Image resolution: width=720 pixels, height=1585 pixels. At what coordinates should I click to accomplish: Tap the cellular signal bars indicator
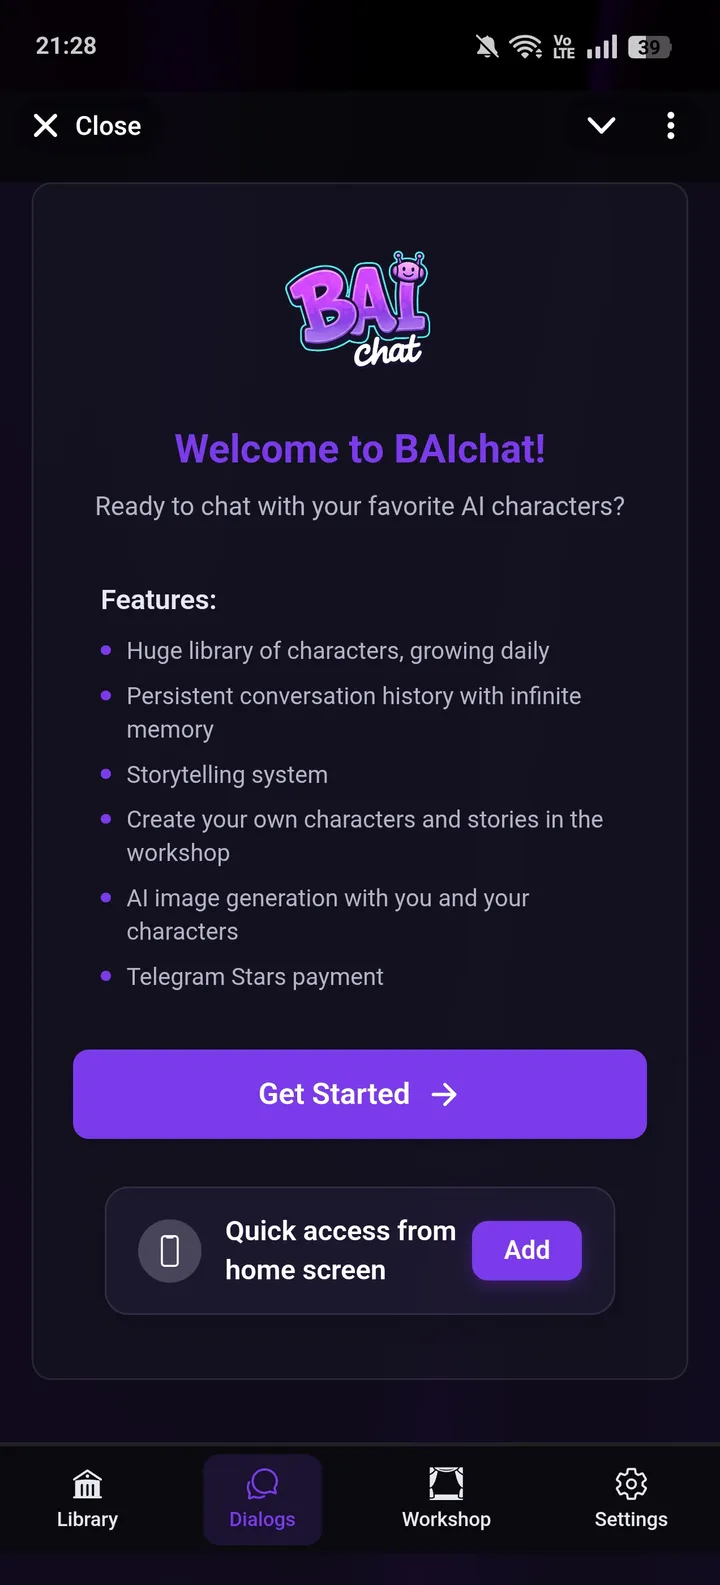[x=600, y=45]
